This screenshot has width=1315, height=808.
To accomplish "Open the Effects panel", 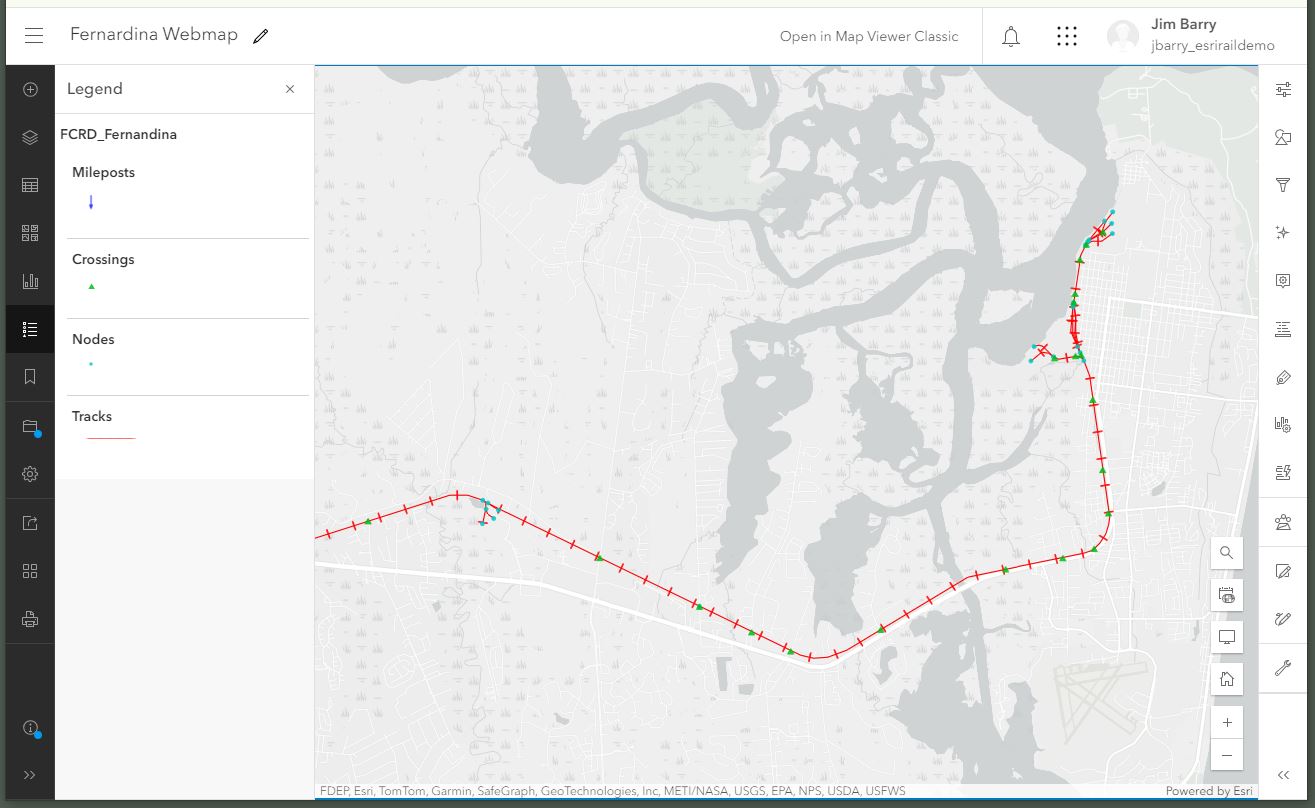I will pyautogui.click(x=1283, y=232).
